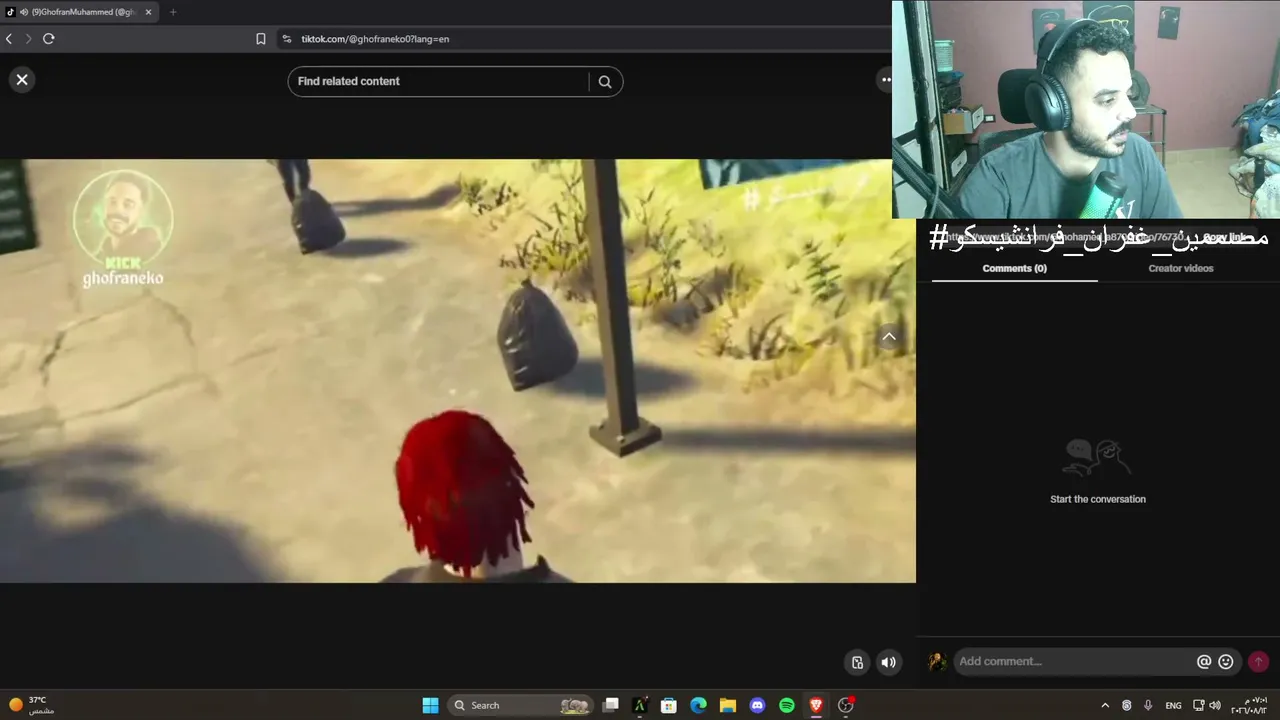Click the search magnifier icon
This screenshot has width=1280, height=720.
click(605, 82)
